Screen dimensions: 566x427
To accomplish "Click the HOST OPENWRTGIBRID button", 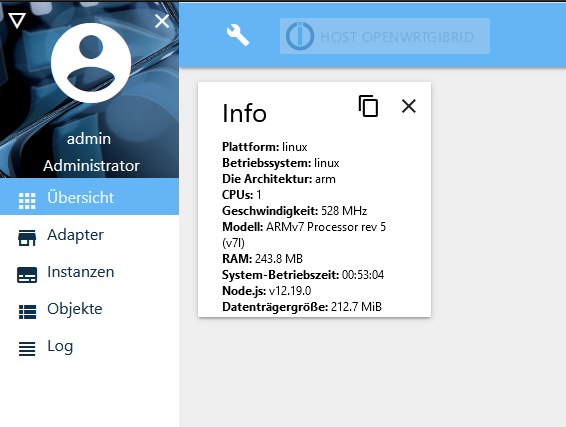I will click(x=385, y=36).
